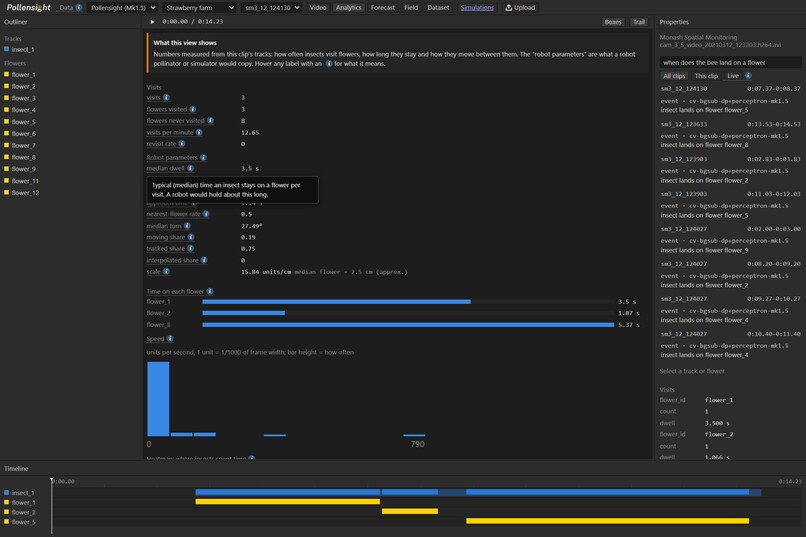Select flower_11 in the Outliner
This screenshot has height=537, width=806.
(25, 181)
